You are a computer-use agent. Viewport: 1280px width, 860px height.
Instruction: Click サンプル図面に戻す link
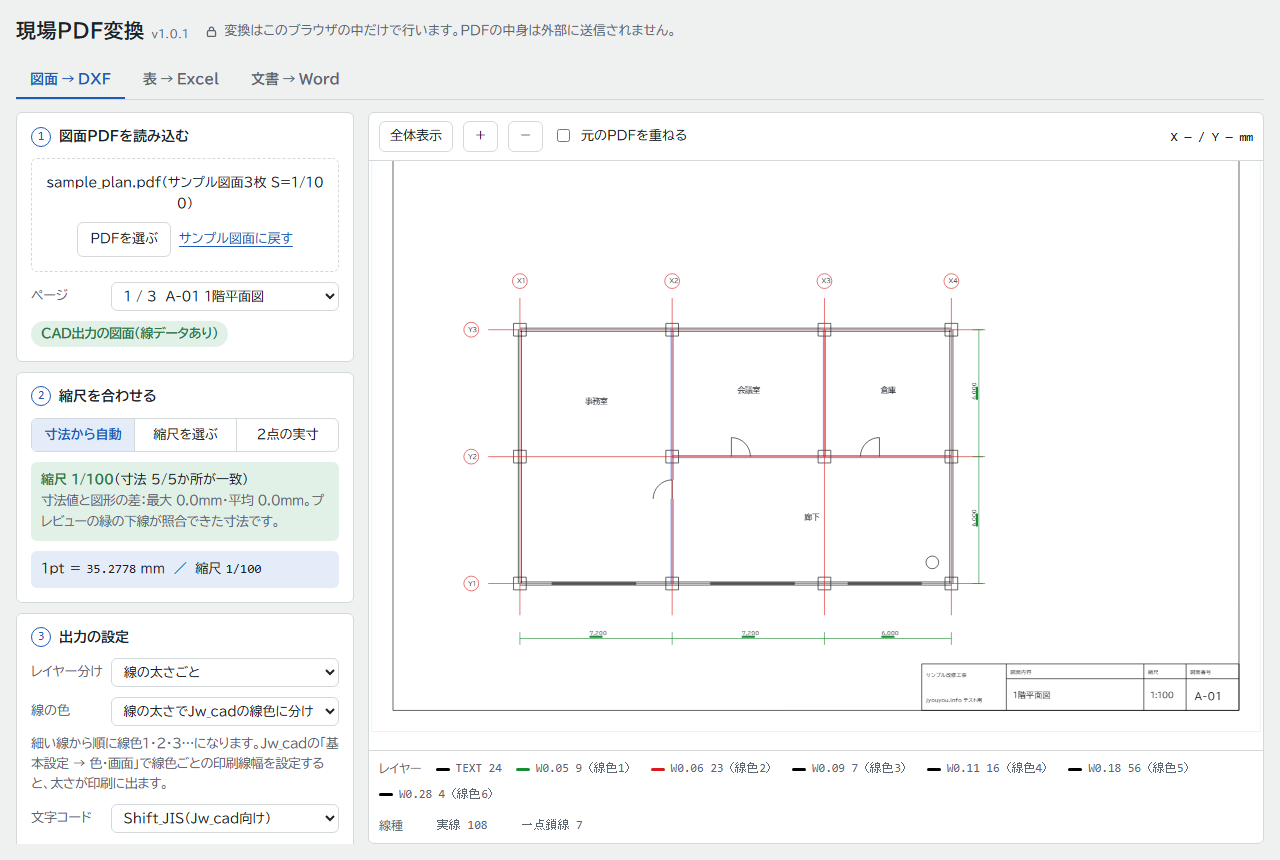pos(236,239)
